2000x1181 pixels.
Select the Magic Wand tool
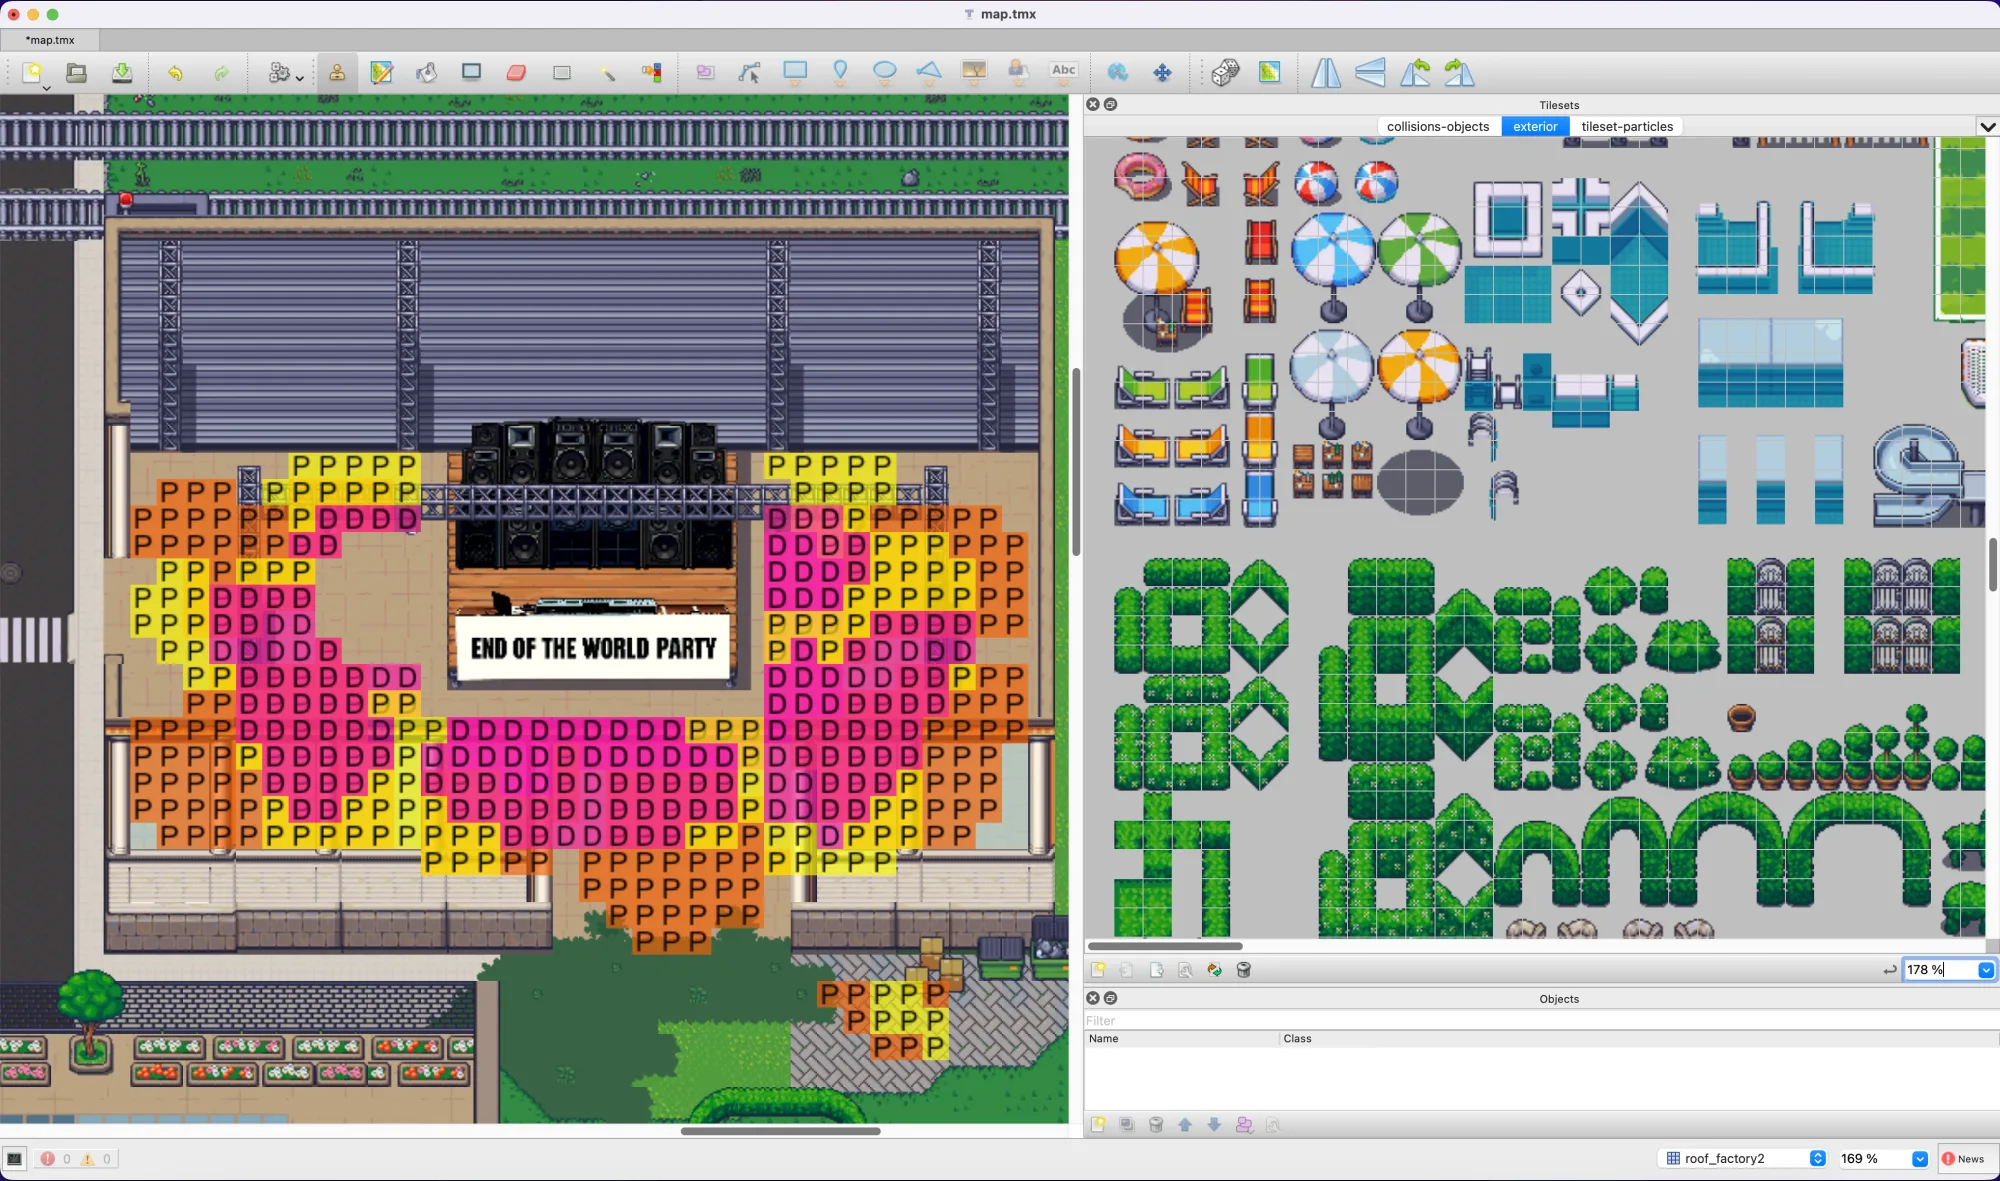click(x=607, y=72)
